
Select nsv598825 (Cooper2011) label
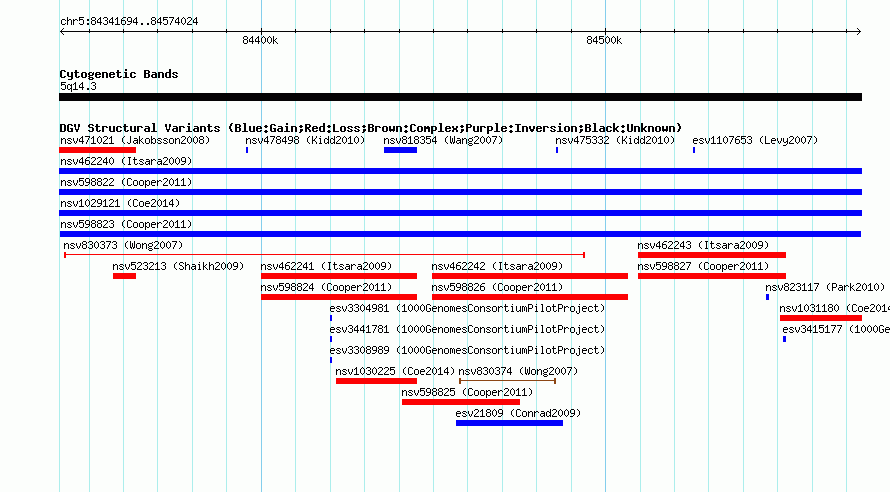click(467, 392)
